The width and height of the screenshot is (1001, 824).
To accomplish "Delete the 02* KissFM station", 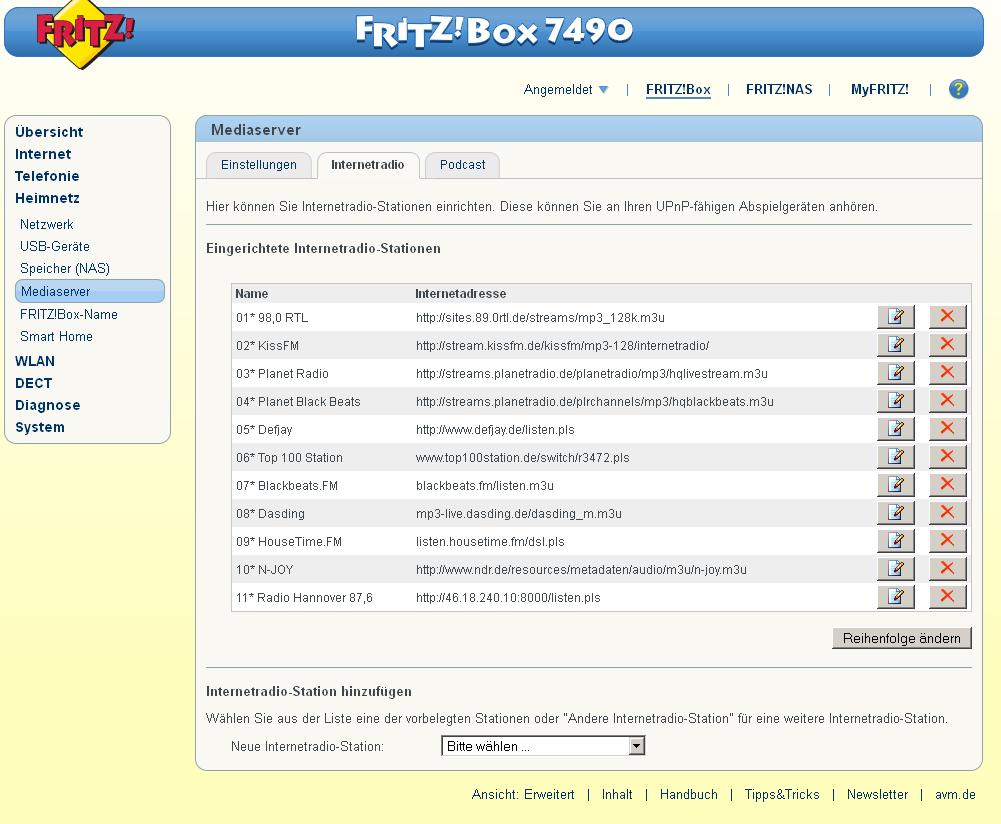I will [947, 345].
